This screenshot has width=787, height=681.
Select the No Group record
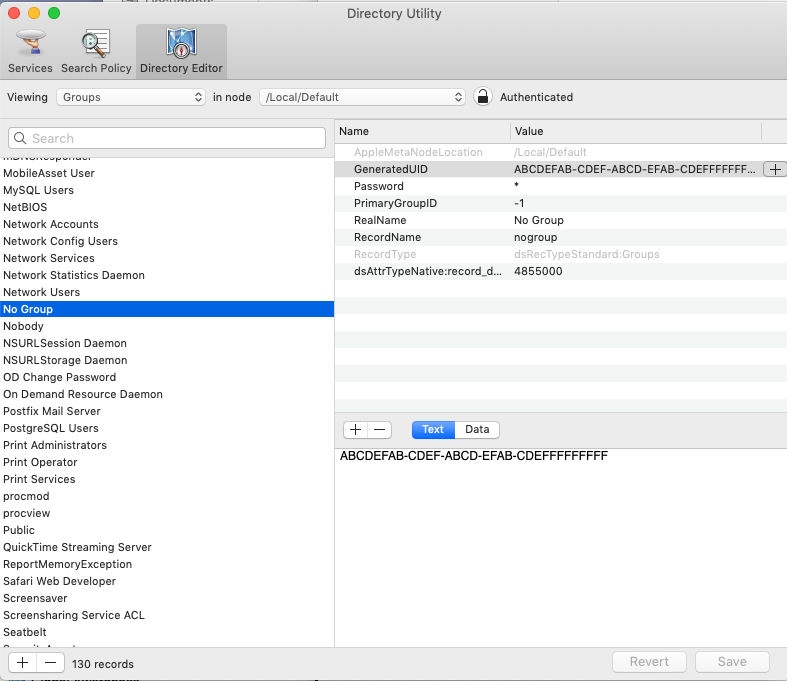tap(167, 309)
